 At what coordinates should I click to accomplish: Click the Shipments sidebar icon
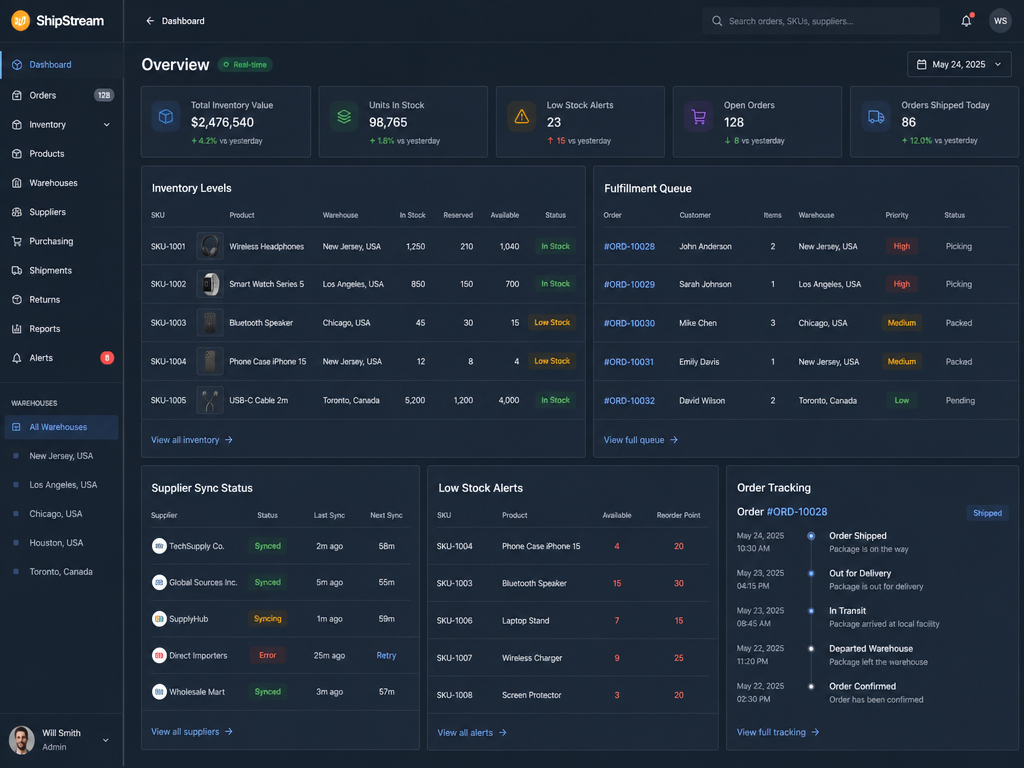[x=17, y=270]
